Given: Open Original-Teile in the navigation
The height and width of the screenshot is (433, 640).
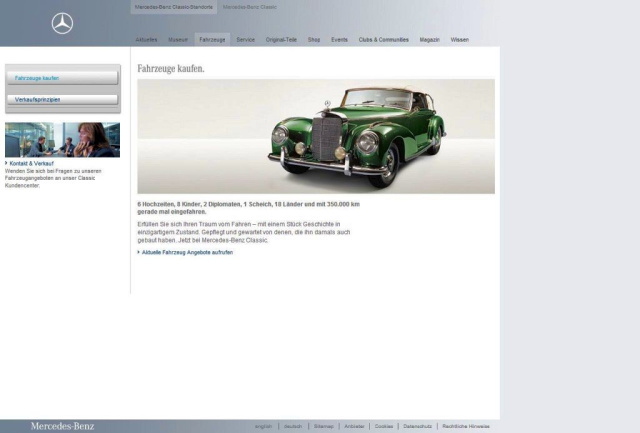Looking at the screenshot, I should coord(281,39).
